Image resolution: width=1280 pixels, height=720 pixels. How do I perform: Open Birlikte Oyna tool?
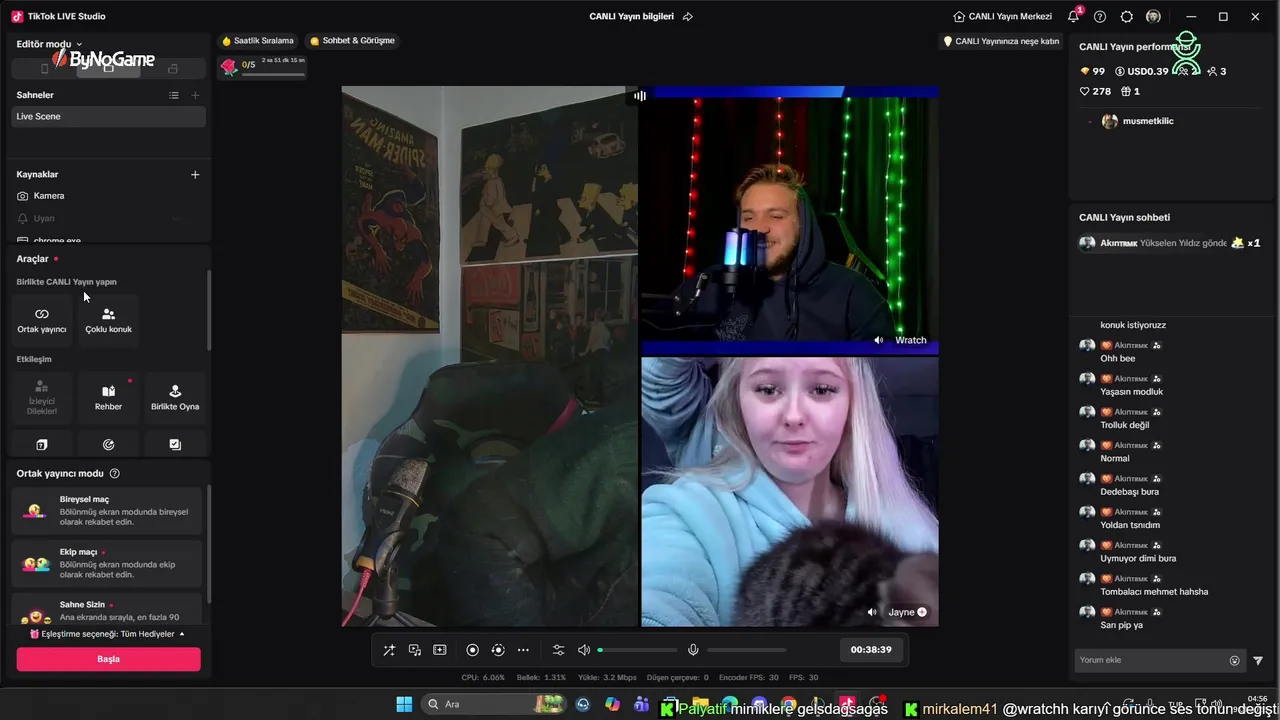pos(175,397)
